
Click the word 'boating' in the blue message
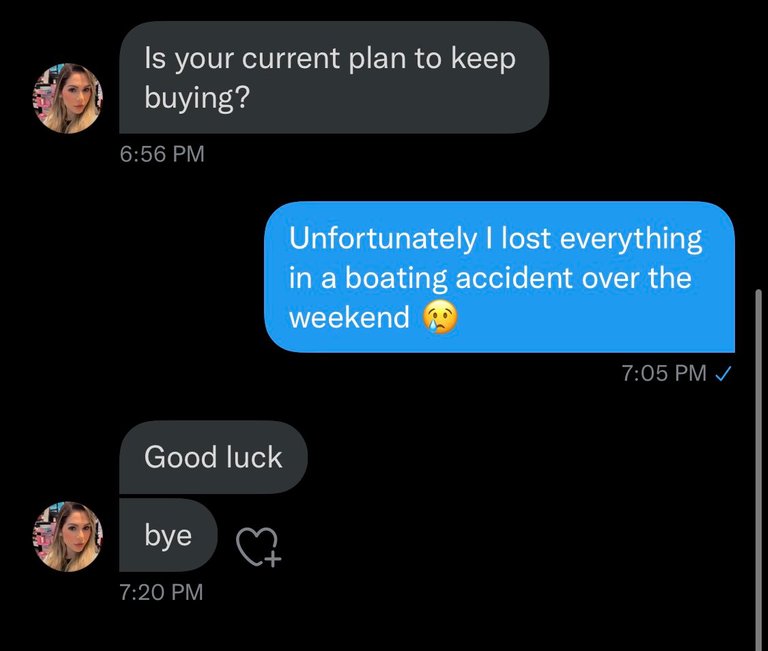(x=396, y=278)
